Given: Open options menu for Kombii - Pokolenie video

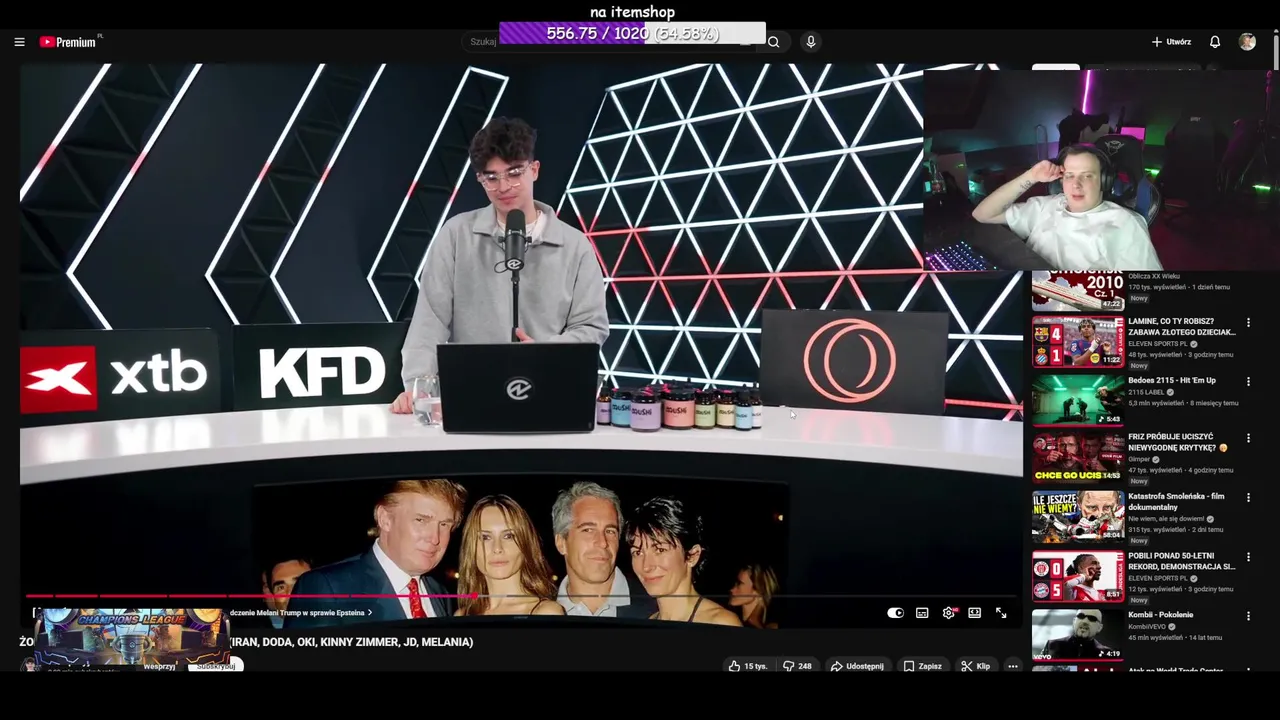Looking at the screenshot, I should tap(1248, 616).
